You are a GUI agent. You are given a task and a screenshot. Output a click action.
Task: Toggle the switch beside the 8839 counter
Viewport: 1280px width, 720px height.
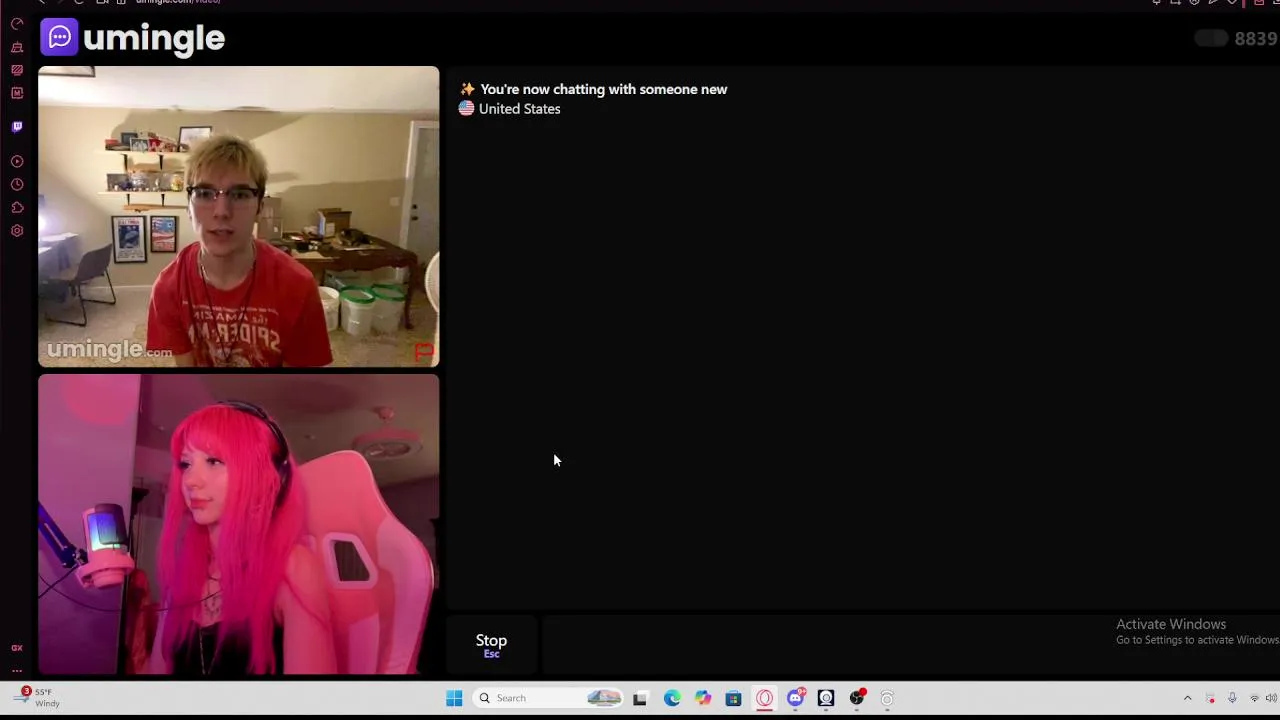1211,39
